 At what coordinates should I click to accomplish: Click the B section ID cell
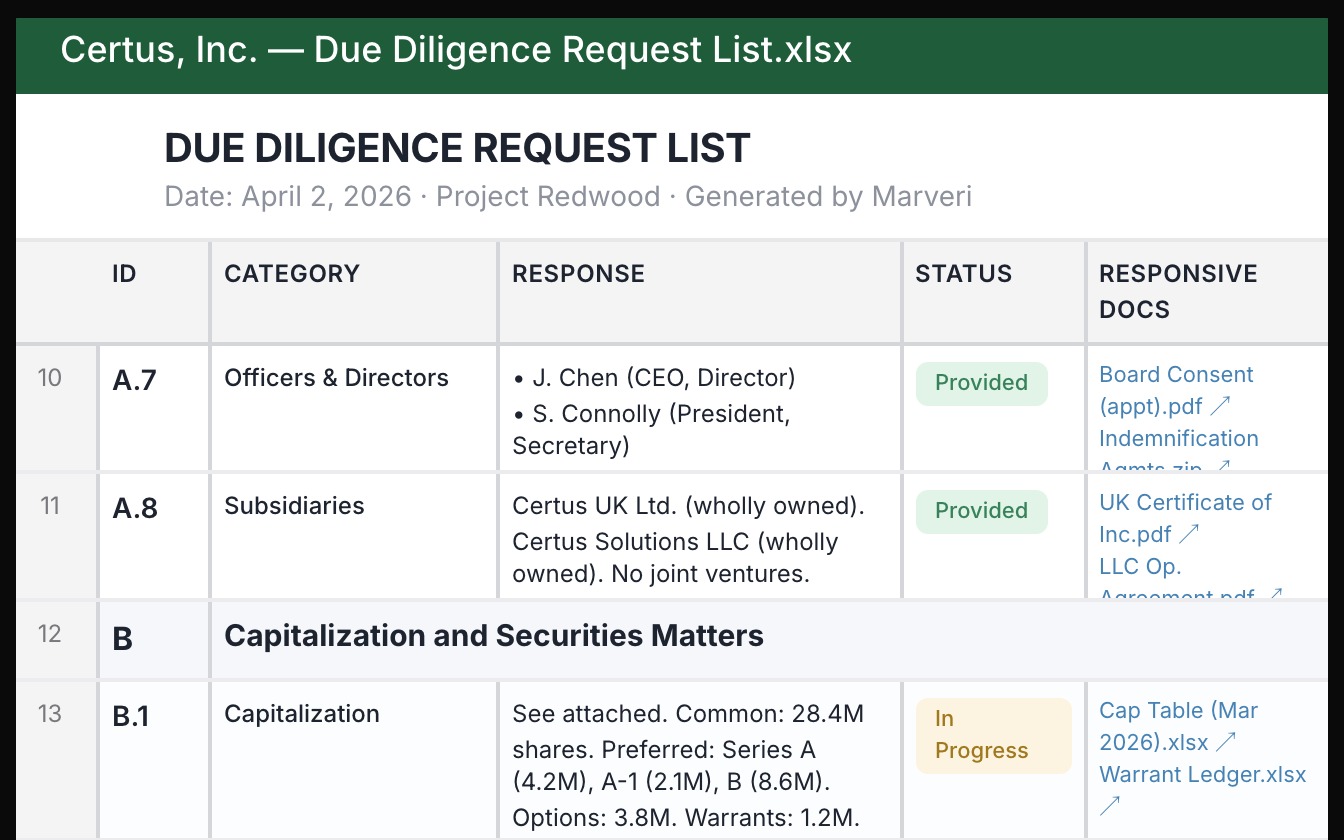[x=154, y=640]
